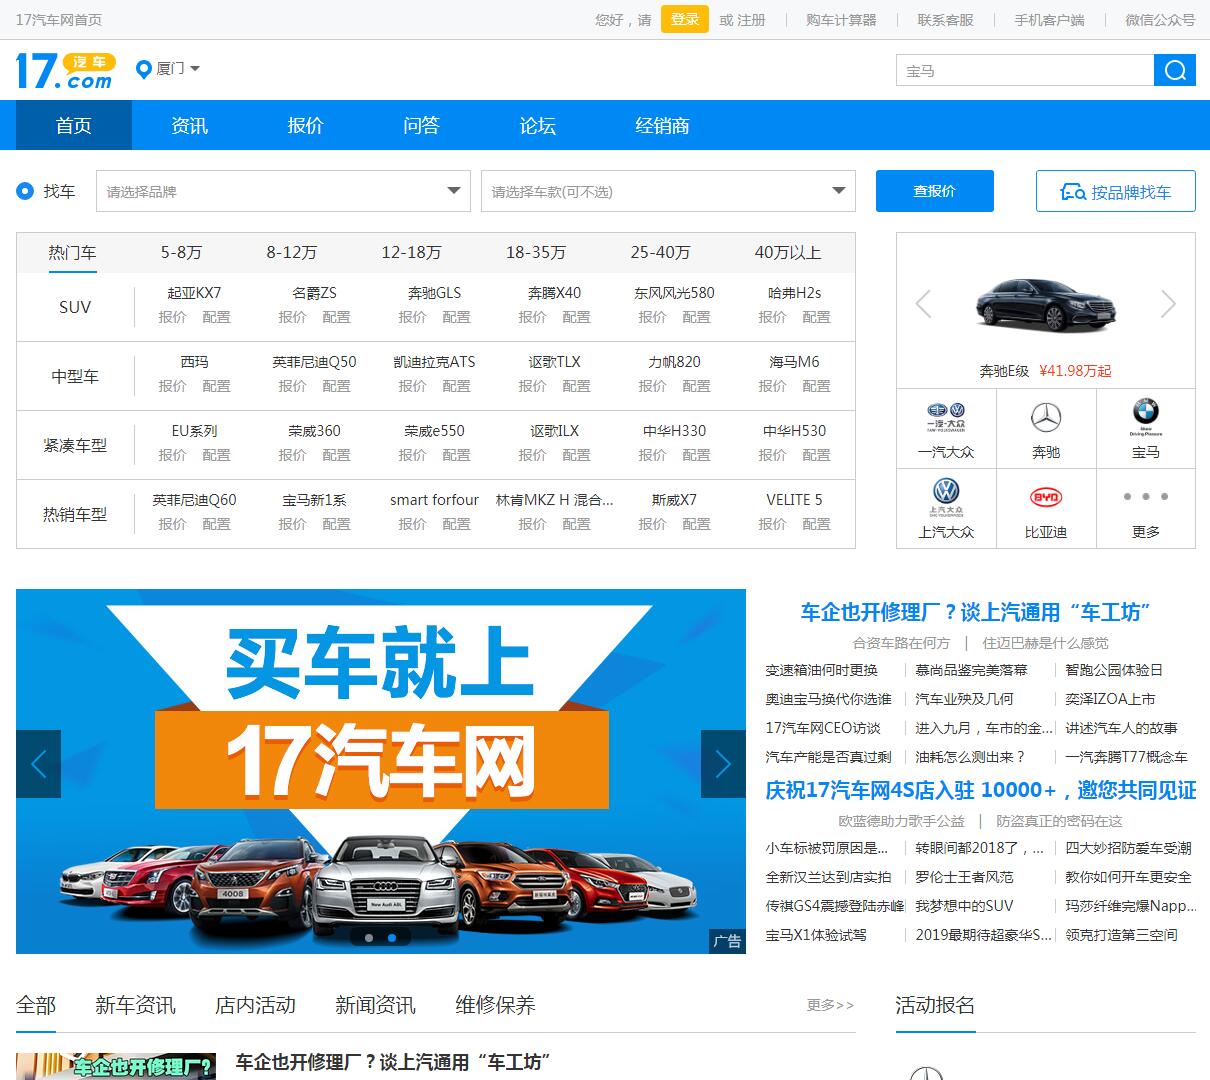Click the 上汽大众 brand logo

coord(946,497)
